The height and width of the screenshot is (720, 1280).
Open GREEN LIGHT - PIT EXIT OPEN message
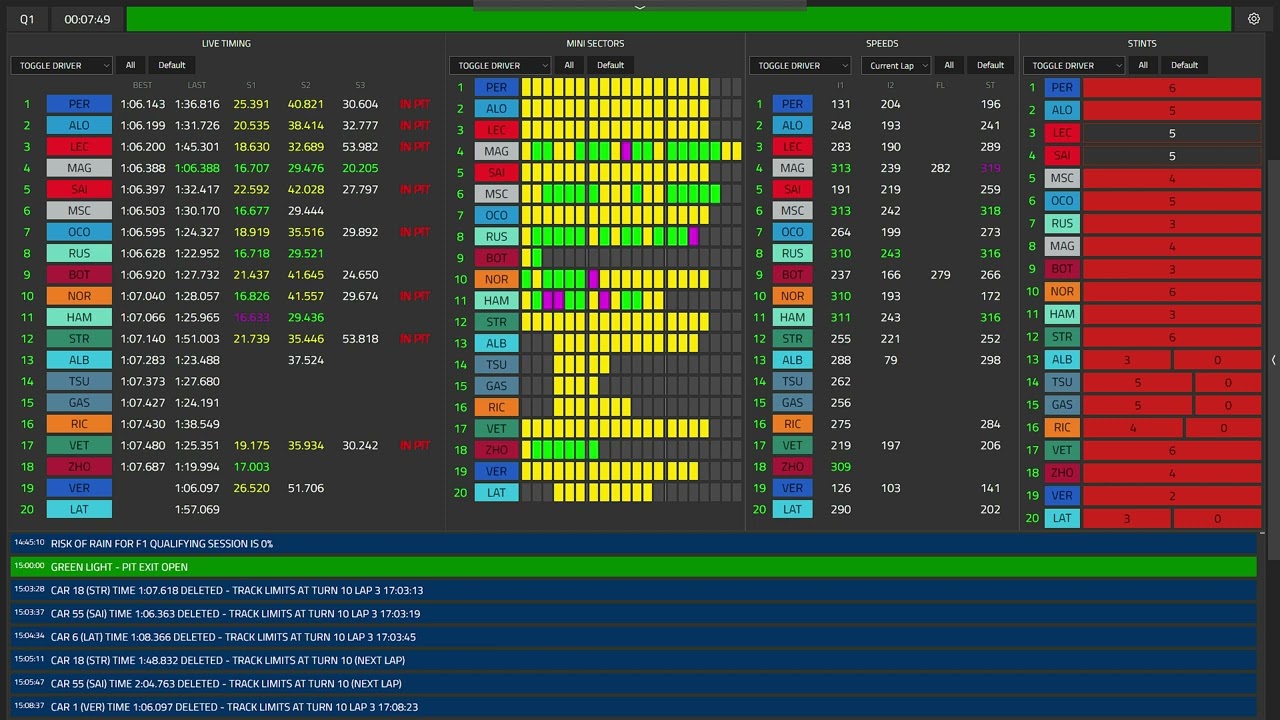[x=633, y=567]
